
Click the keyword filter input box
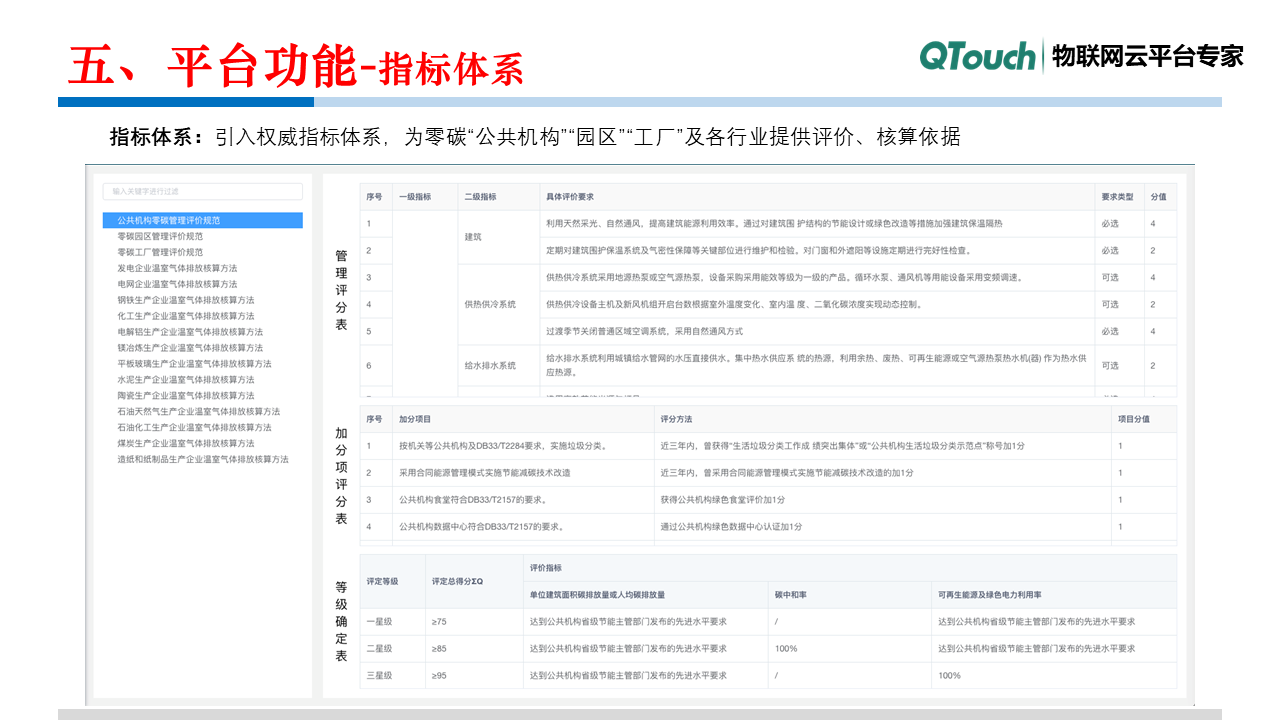click(202, 191)
